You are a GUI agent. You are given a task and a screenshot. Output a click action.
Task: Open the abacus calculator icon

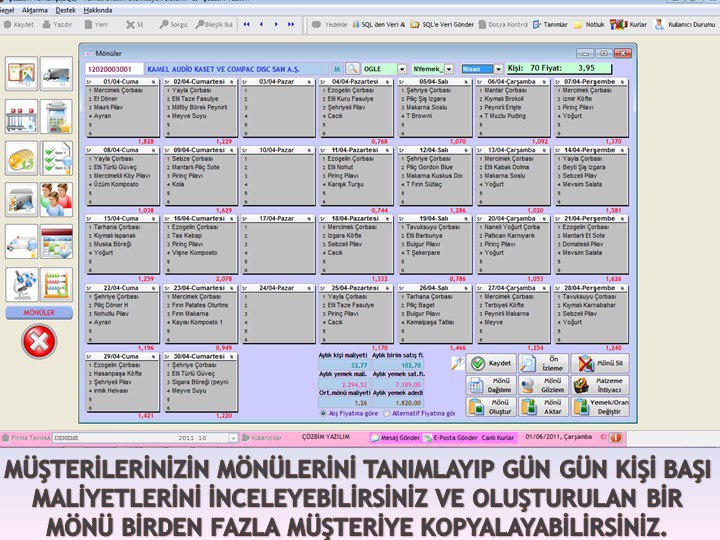tap(56, 284)
